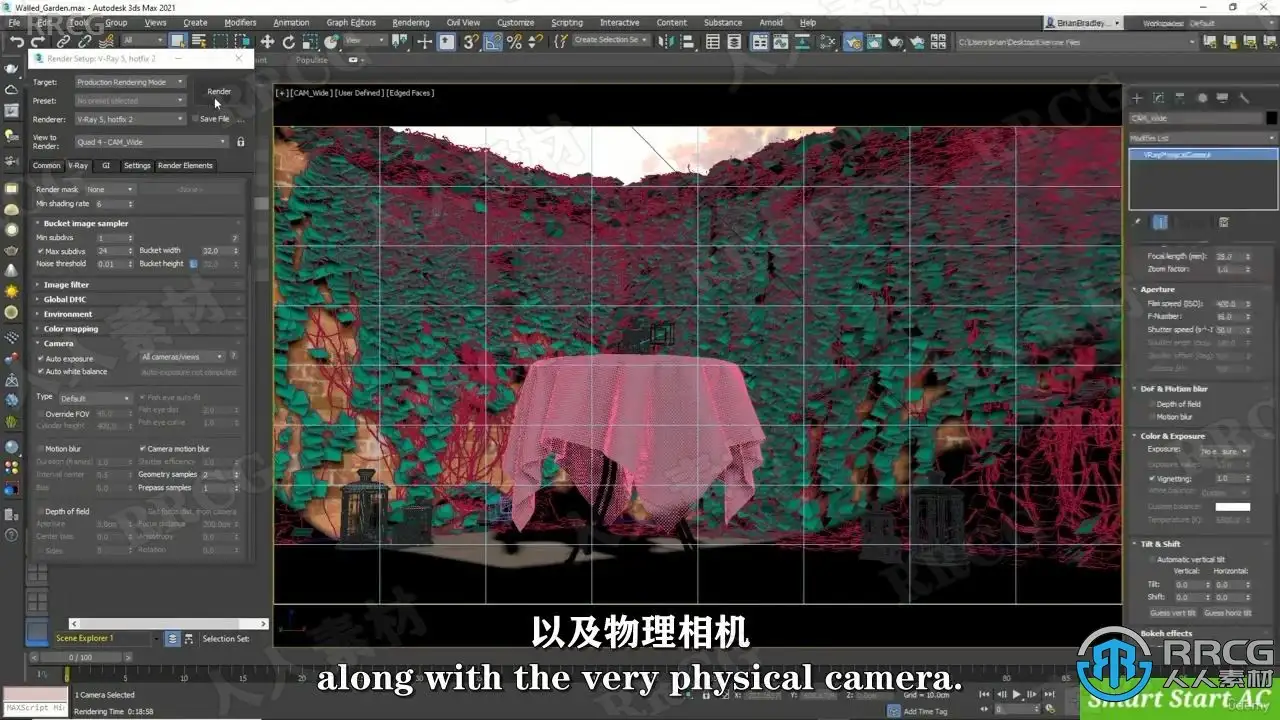Click the Add Time Tag label

tap(925, 711)
